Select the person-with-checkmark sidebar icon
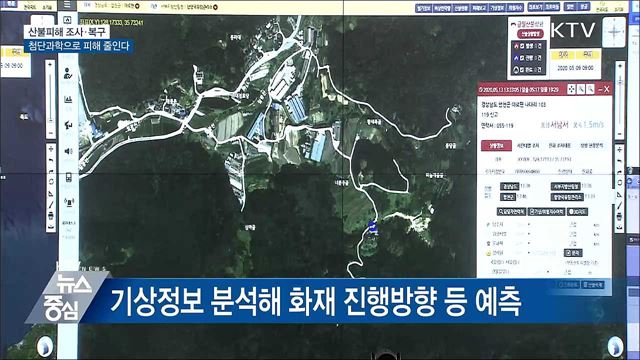The image size is (640, 360). coord(68,74)
